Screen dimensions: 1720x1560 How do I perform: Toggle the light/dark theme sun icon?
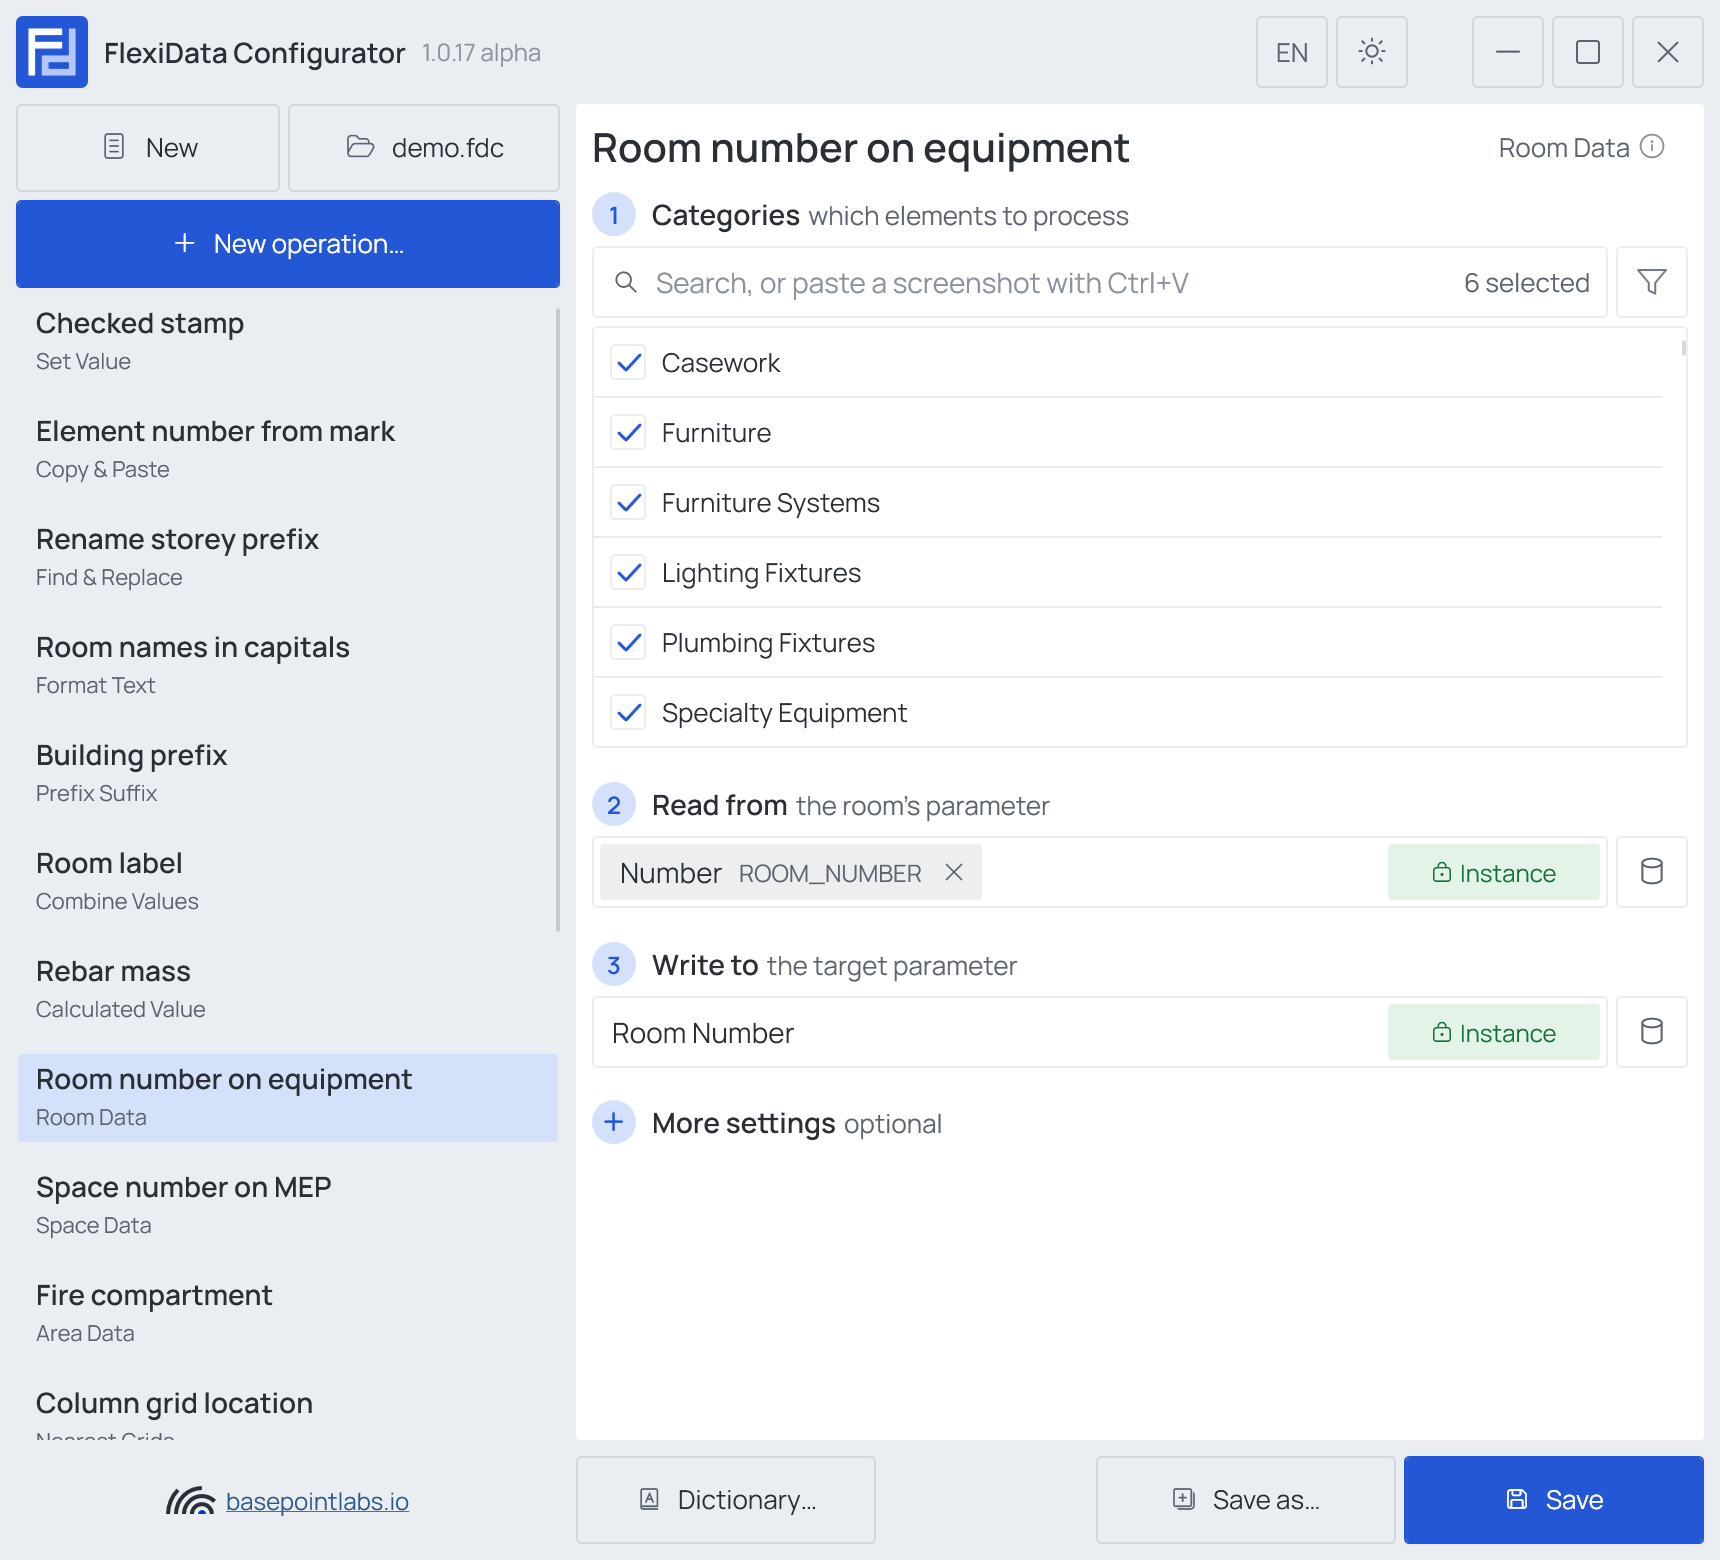click(x=1372, y=52)
